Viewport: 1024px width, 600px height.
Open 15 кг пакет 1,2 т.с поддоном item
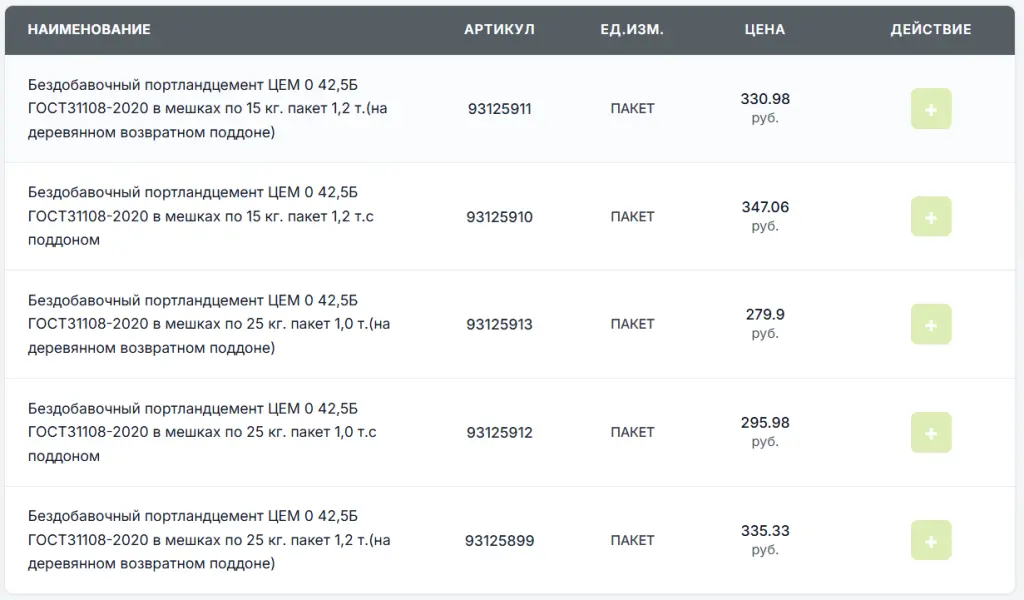click(x=201, y=216)
